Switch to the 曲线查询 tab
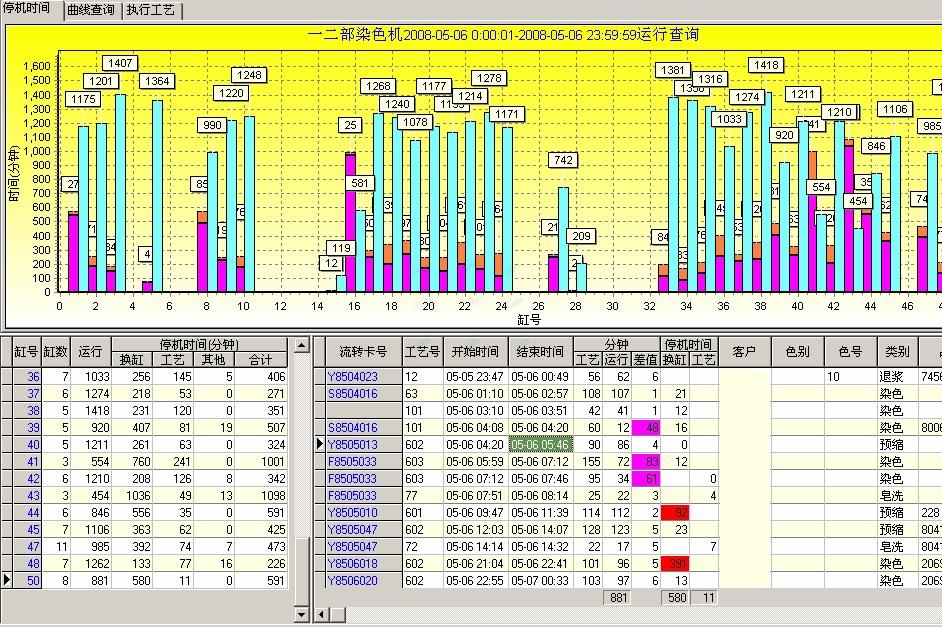942x627 pixels. coord(91,10)
